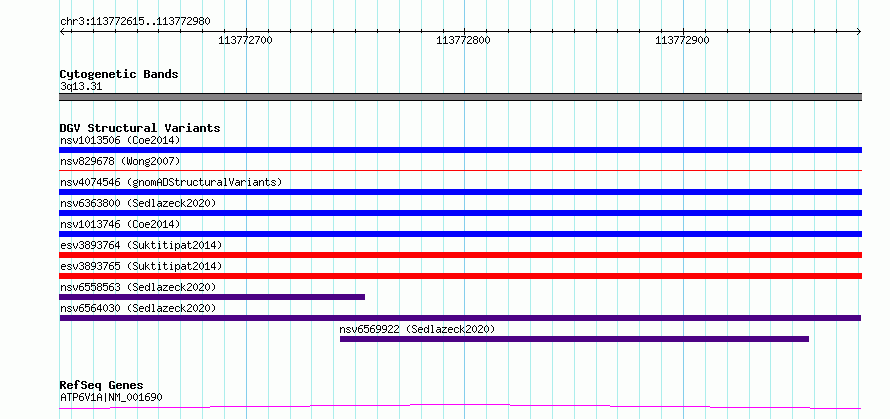Click the nsv829678 (Wong2007) label
The image size is (890, 419).
coord(120,161)
